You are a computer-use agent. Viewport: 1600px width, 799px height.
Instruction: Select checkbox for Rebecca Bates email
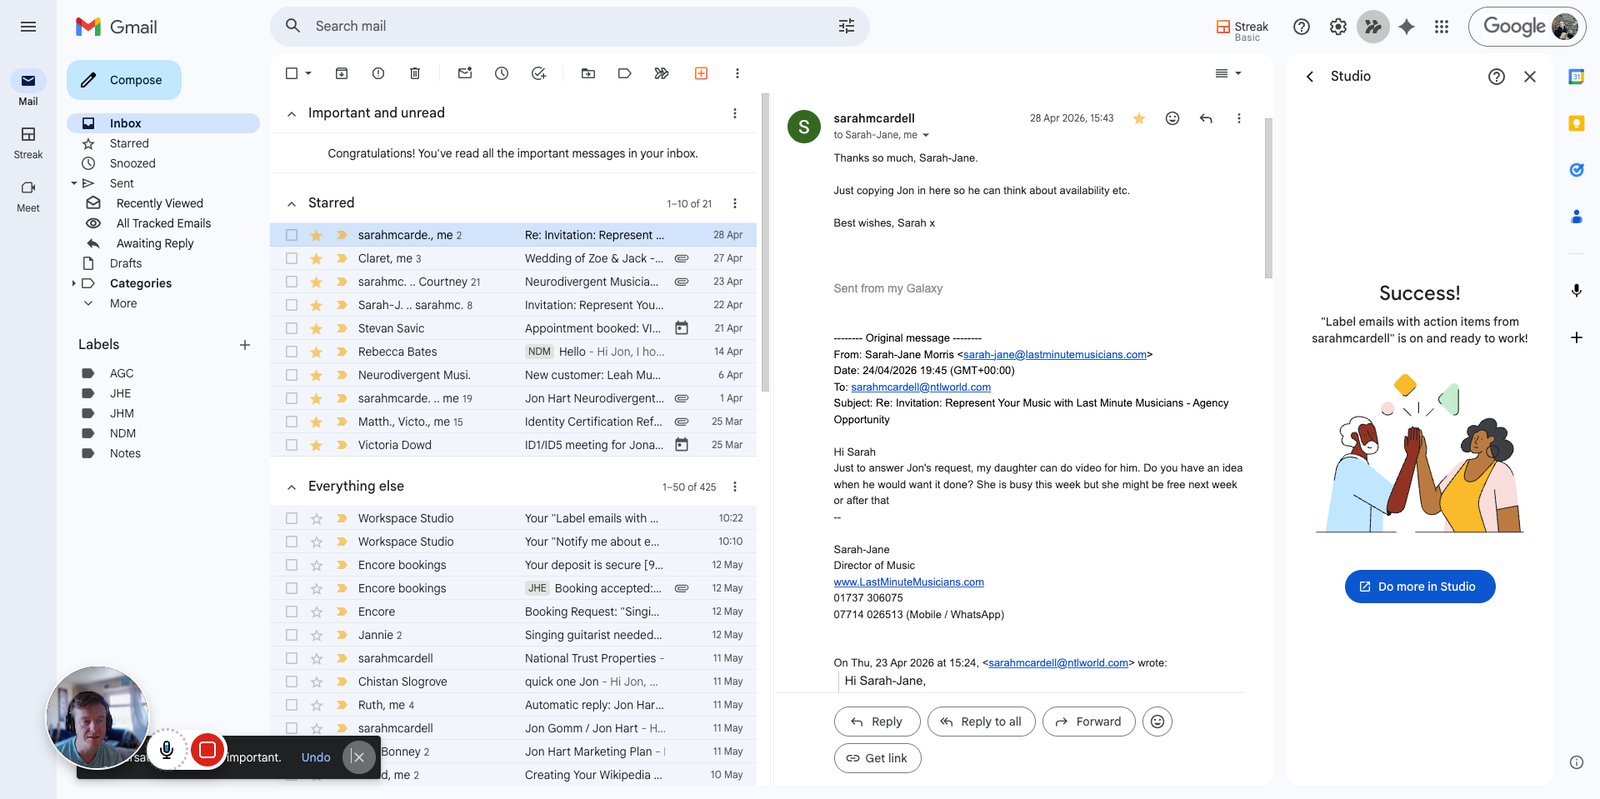(292, 351)
